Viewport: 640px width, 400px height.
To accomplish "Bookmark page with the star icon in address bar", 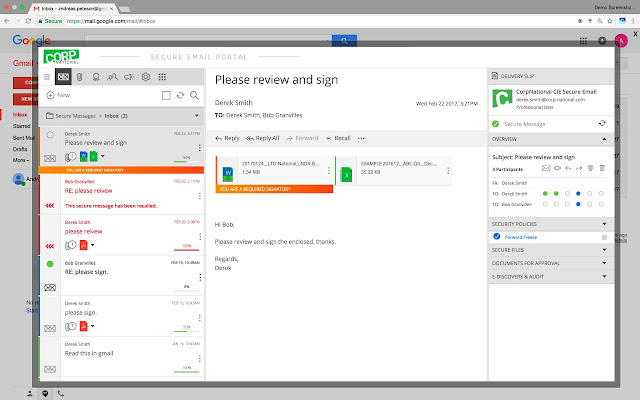I will [x=610, y=21].
